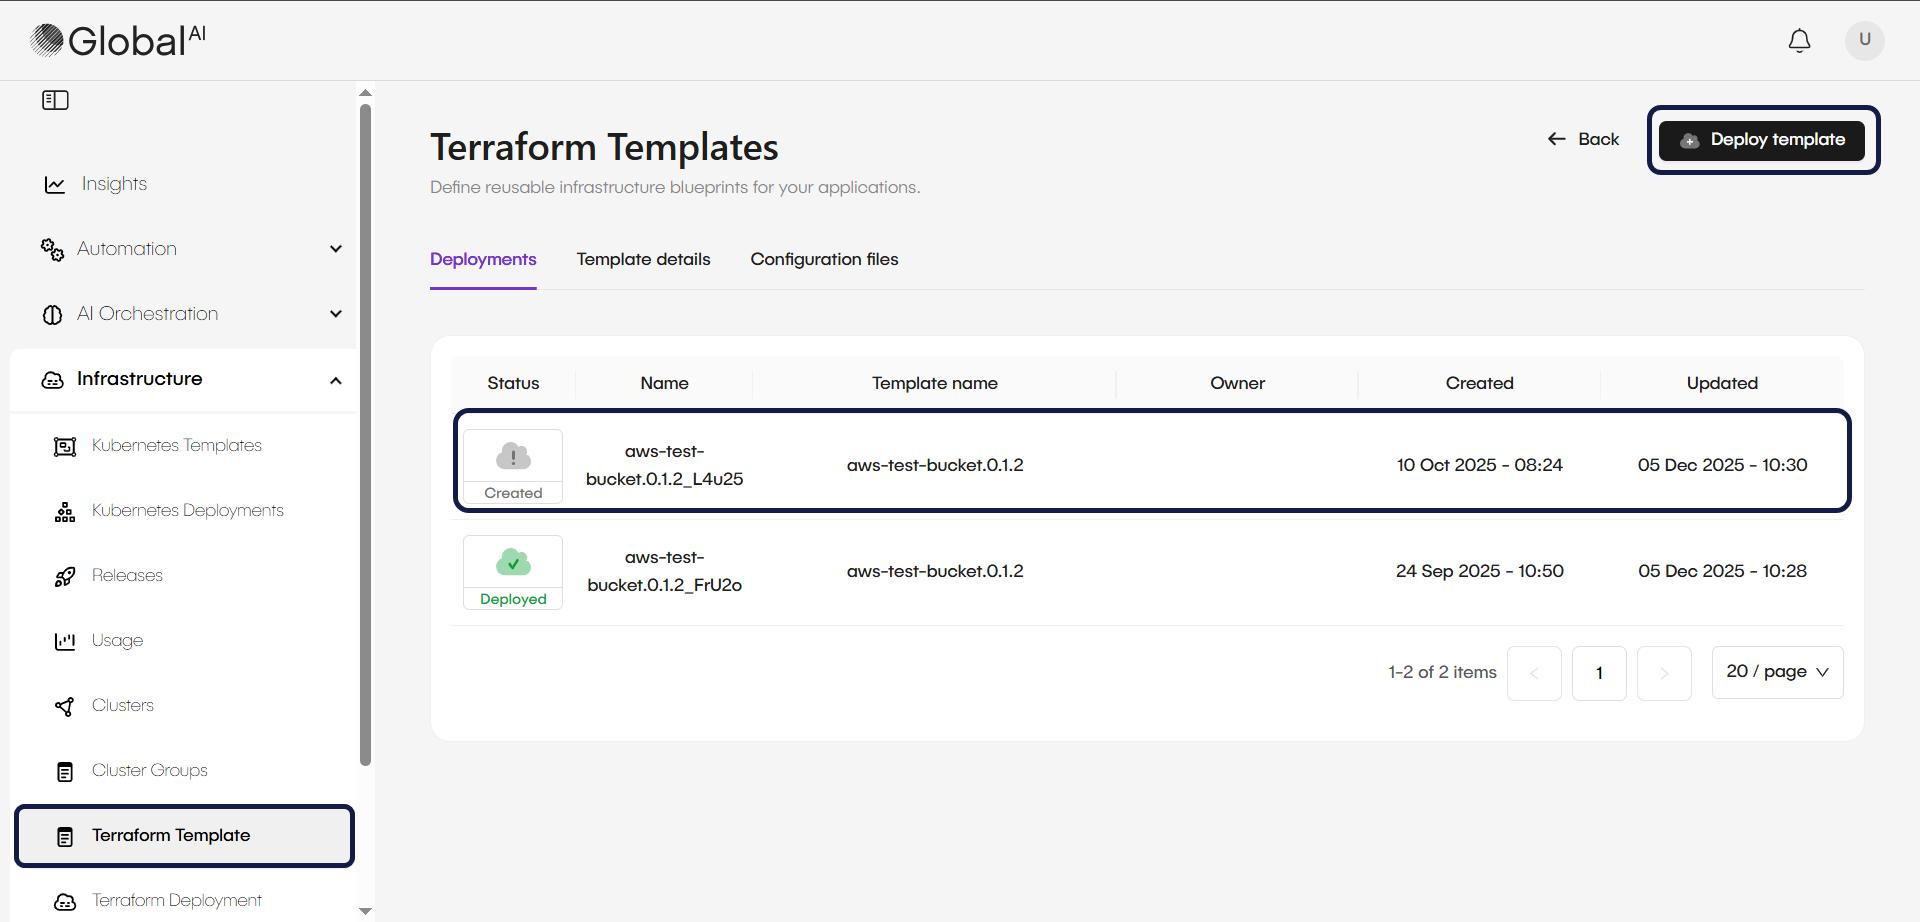Switch to the Template details tab

point(643,259)
